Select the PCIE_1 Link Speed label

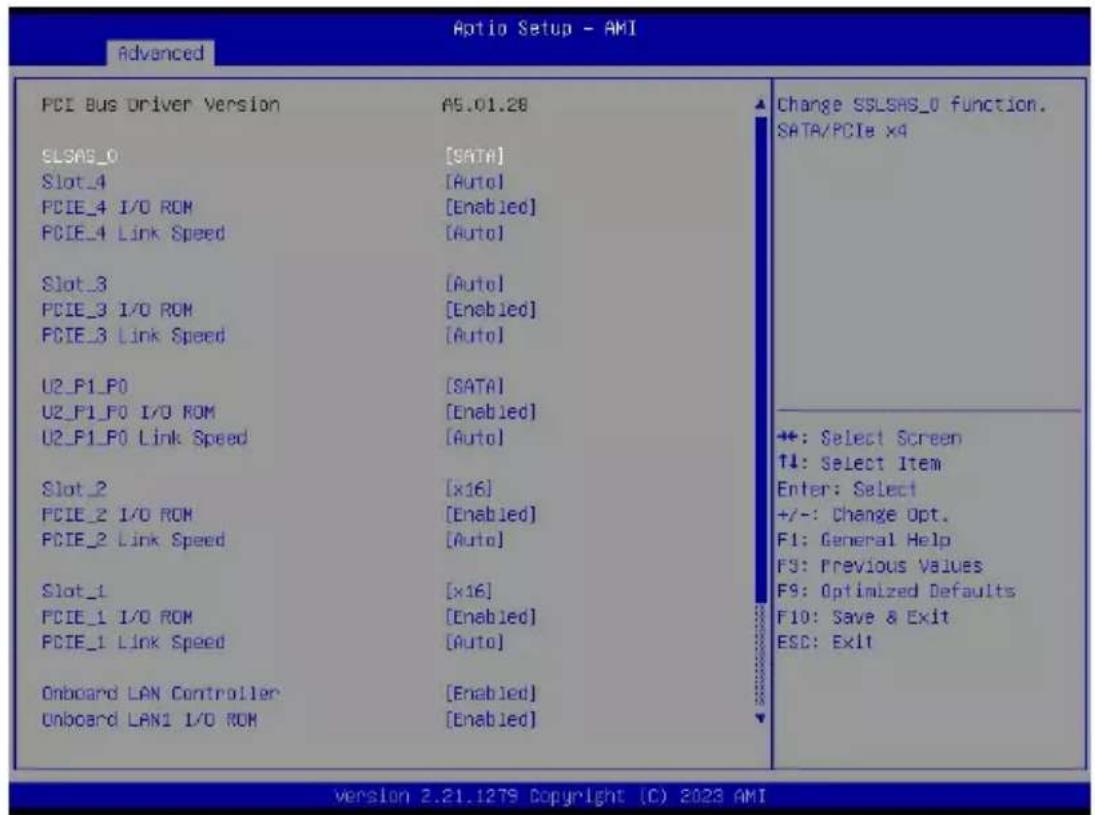[133, 642]
